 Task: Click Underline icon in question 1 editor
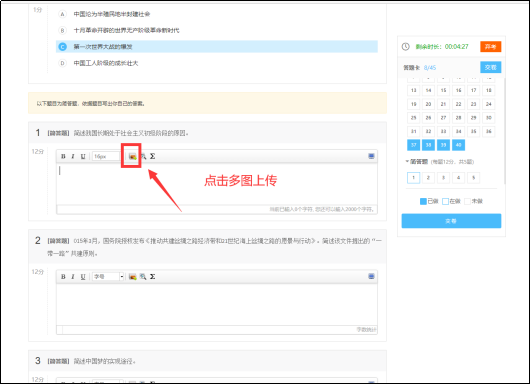83,156
